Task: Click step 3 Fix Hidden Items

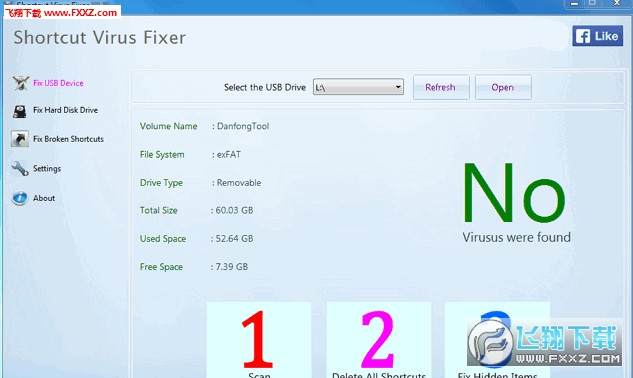Action: pyautogui.click(x=497, y=340)
